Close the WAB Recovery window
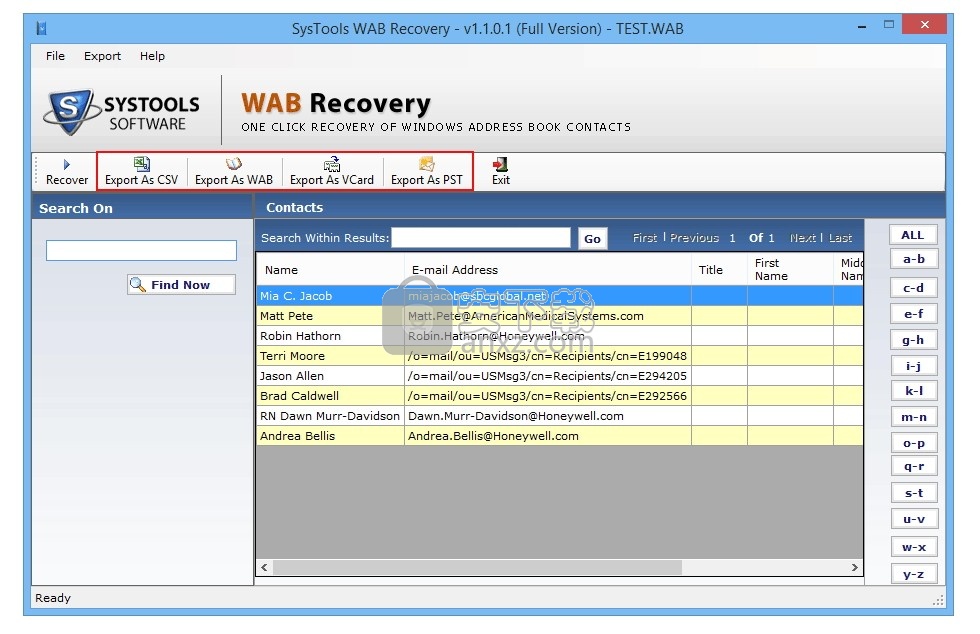The image size is (980, 634). [x=925, y=25]
